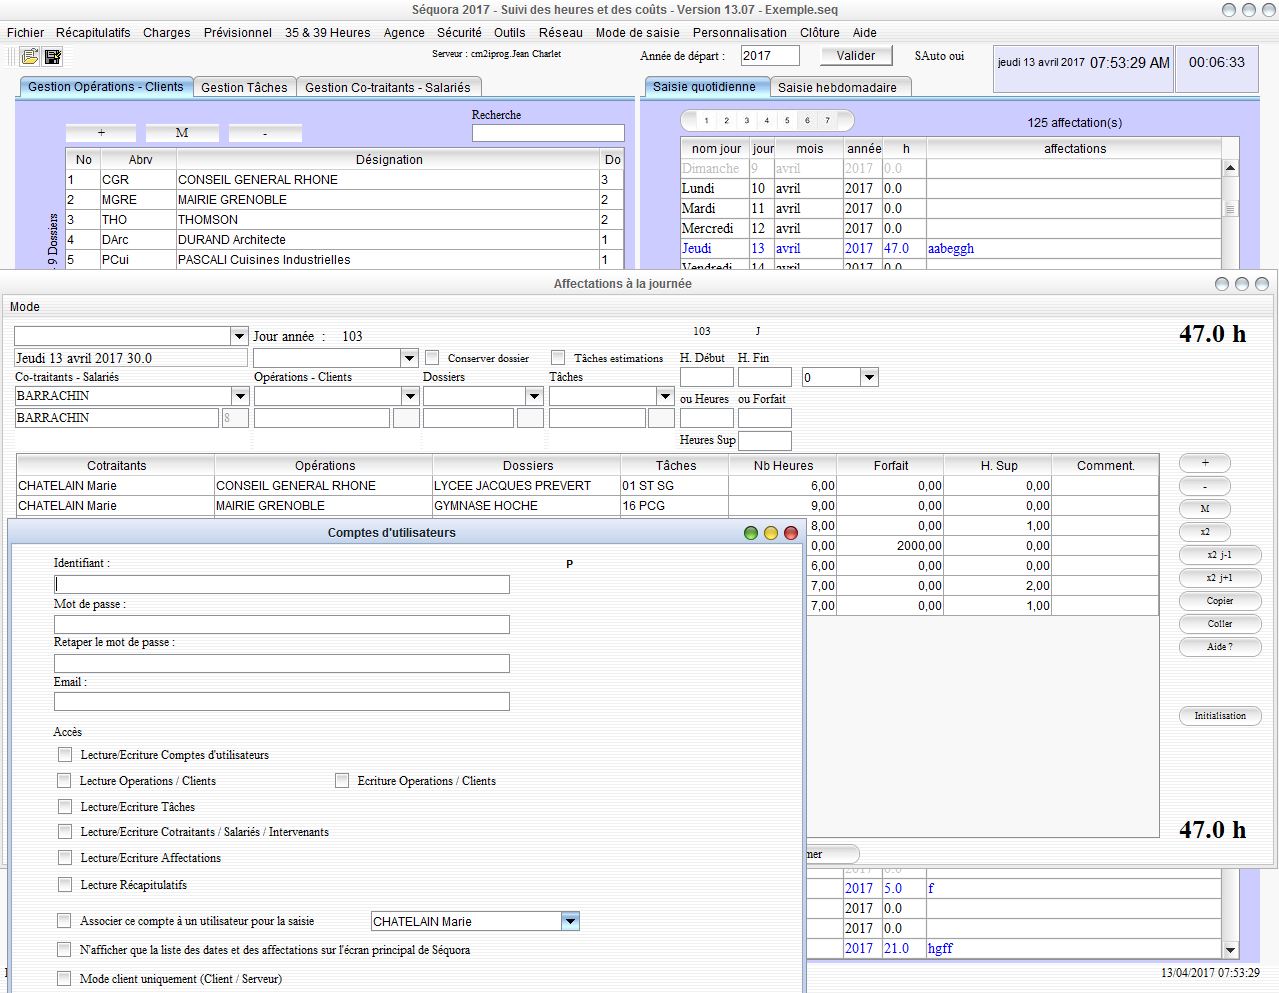Viewport: 1279px width, 993px height.
Task: Click the open folder toolbar icon
Action: 30,57
